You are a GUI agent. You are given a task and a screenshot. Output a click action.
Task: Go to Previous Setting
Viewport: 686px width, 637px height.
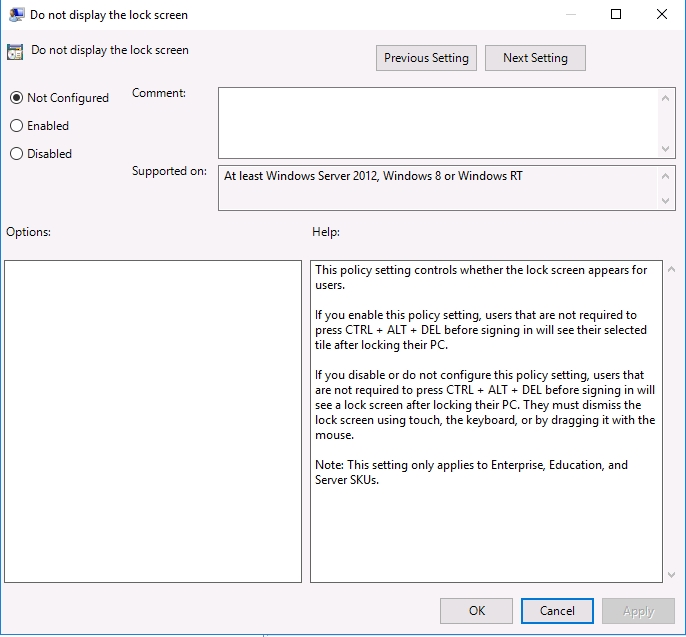[x=426, y=58]
